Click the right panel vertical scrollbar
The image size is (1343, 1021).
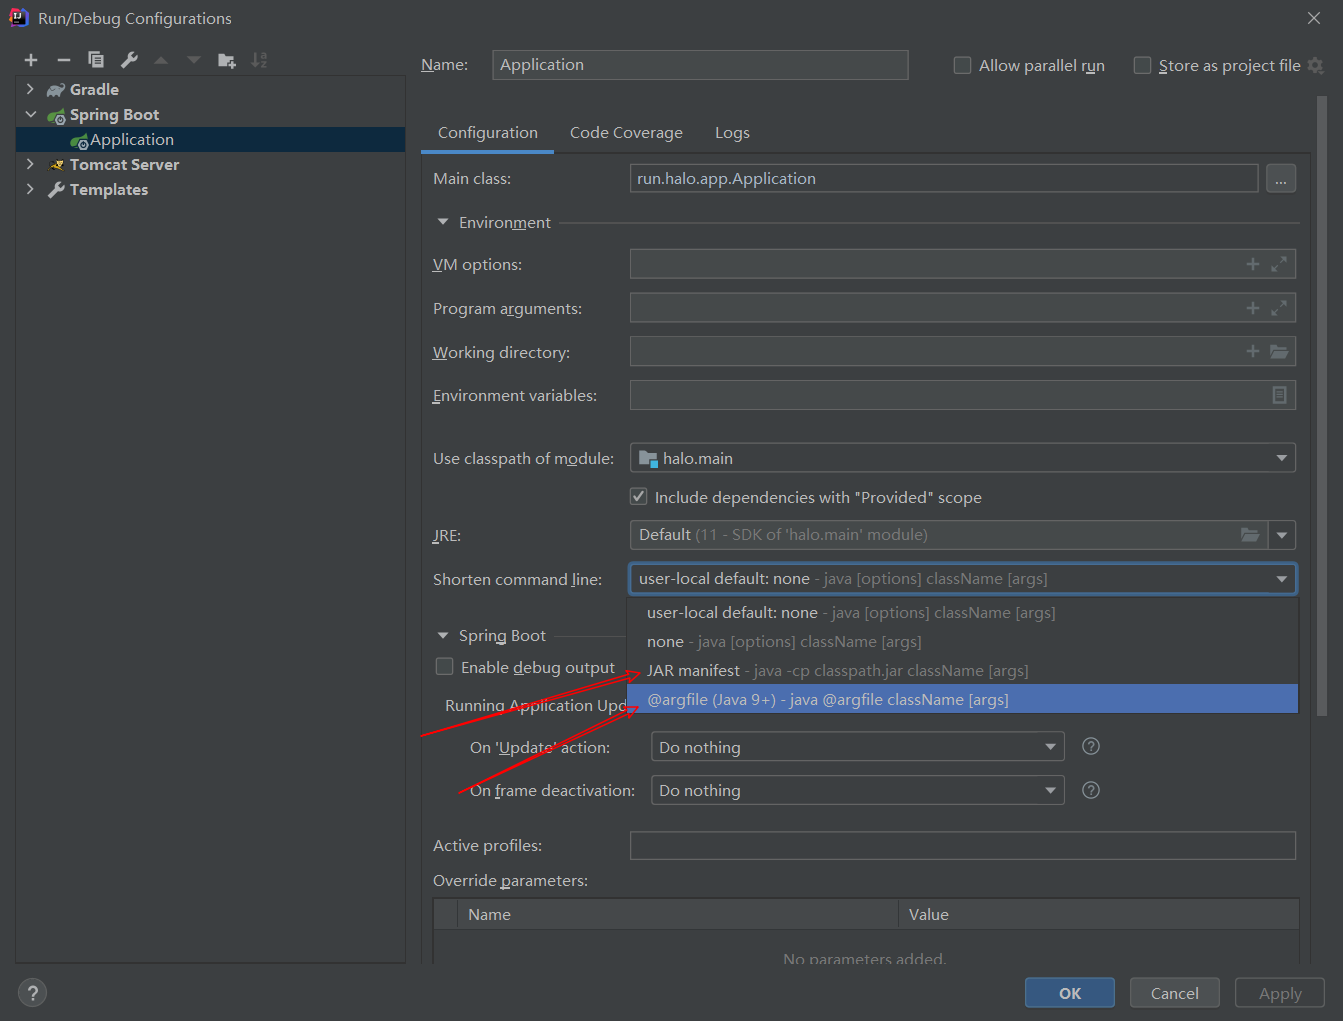[1322, 405]
